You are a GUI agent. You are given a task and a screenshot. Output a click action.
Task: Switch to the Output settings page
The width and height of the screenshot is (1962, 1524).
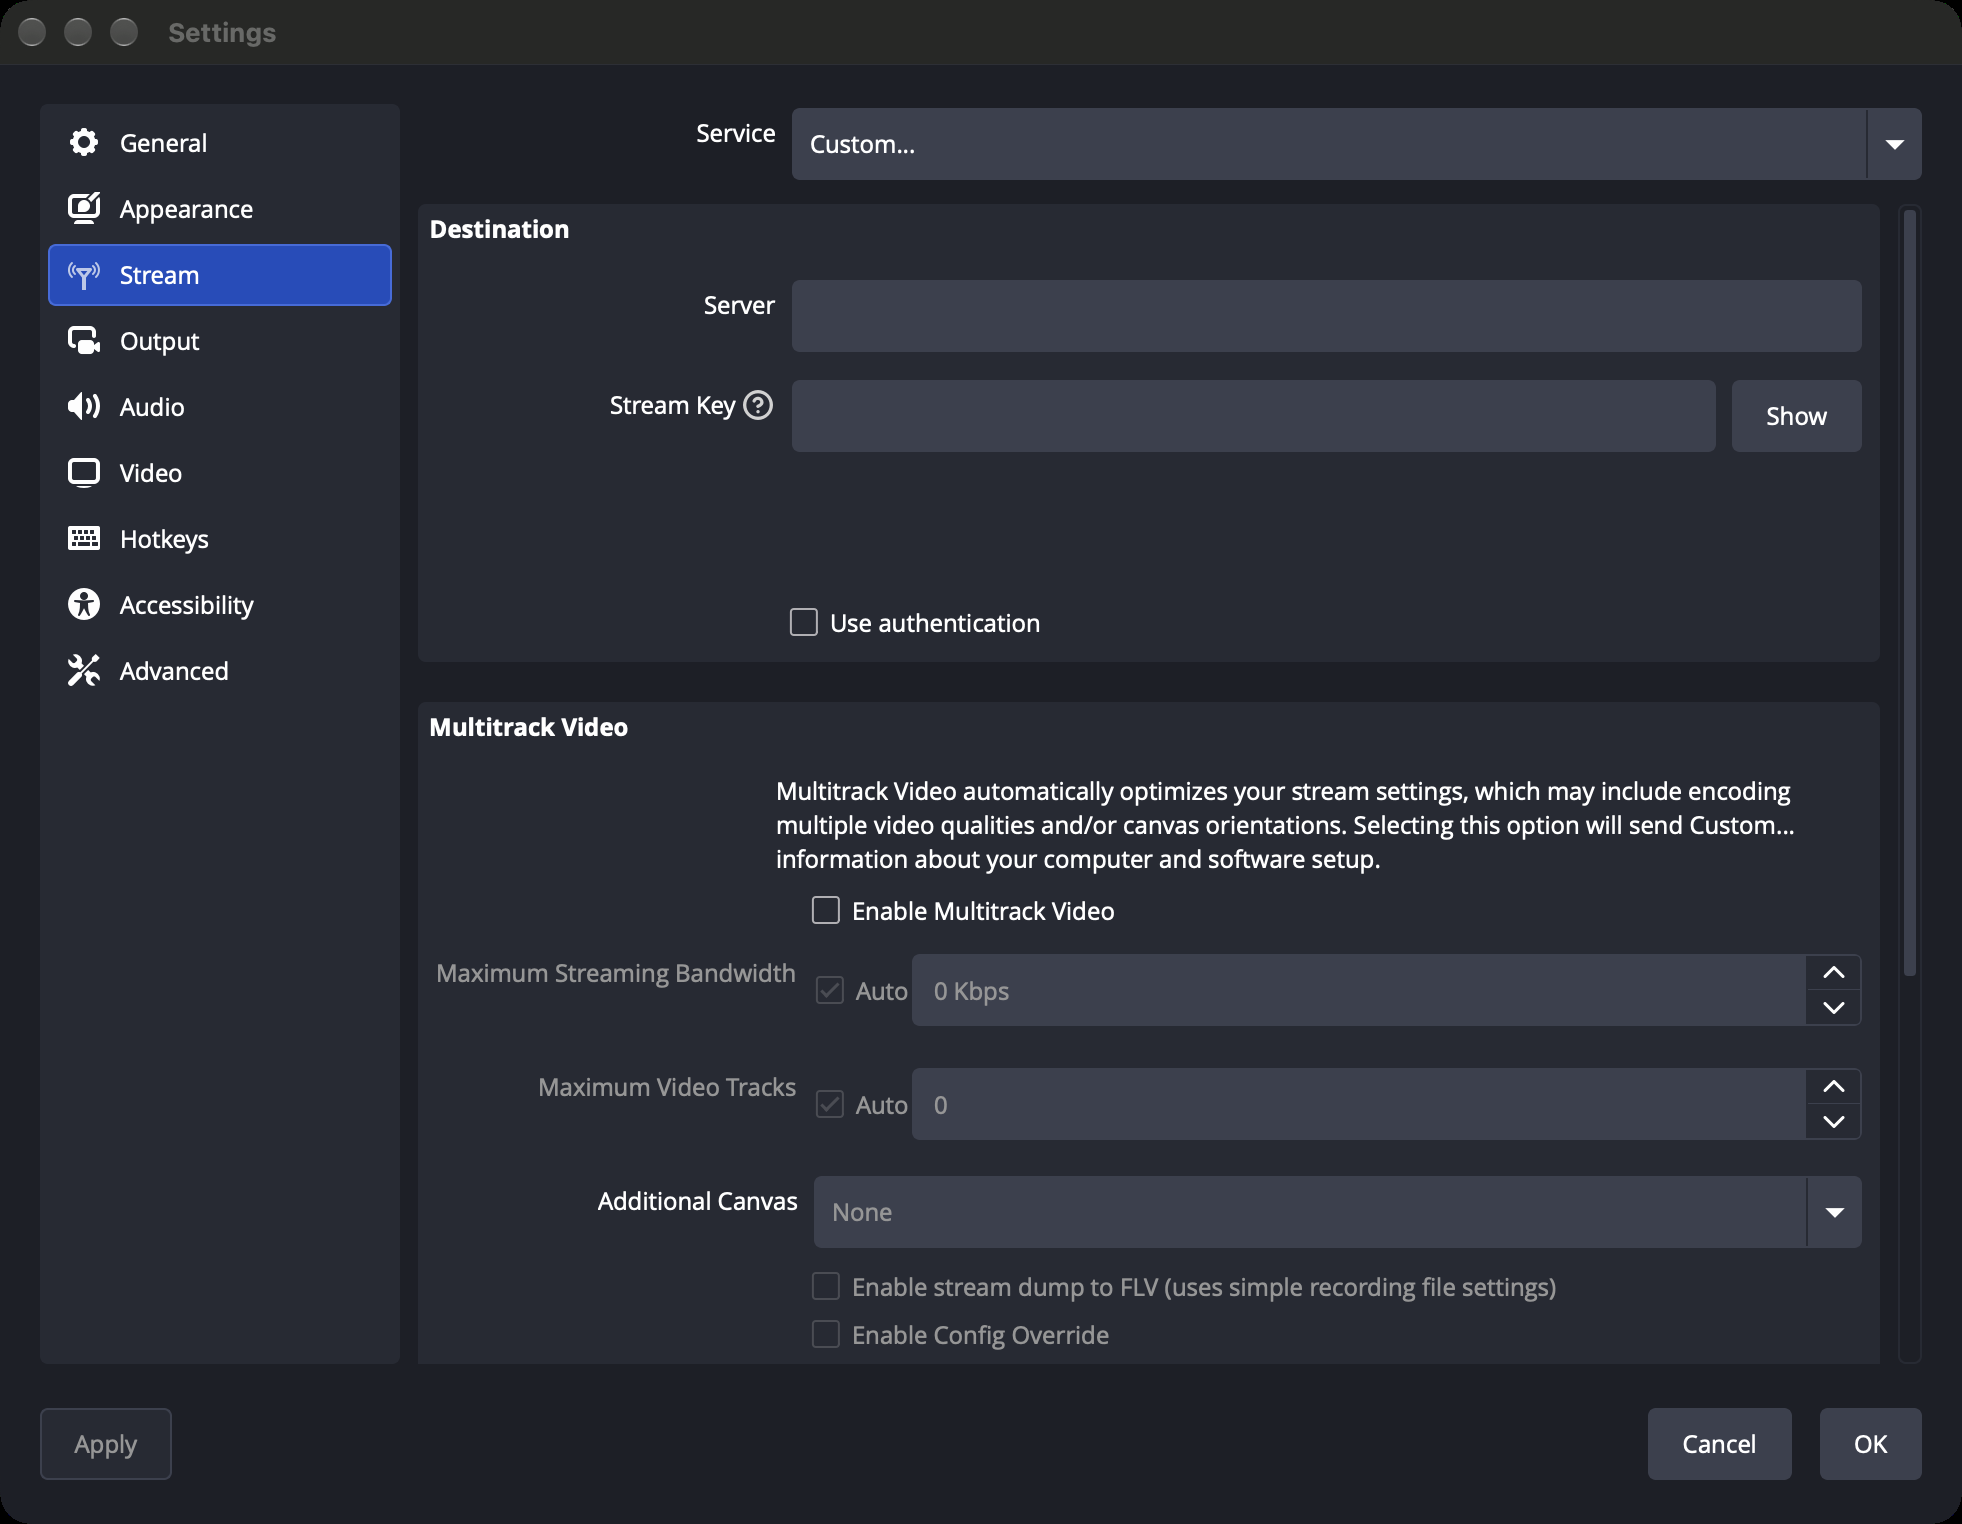pyautogui.click(x=220, y=341)
